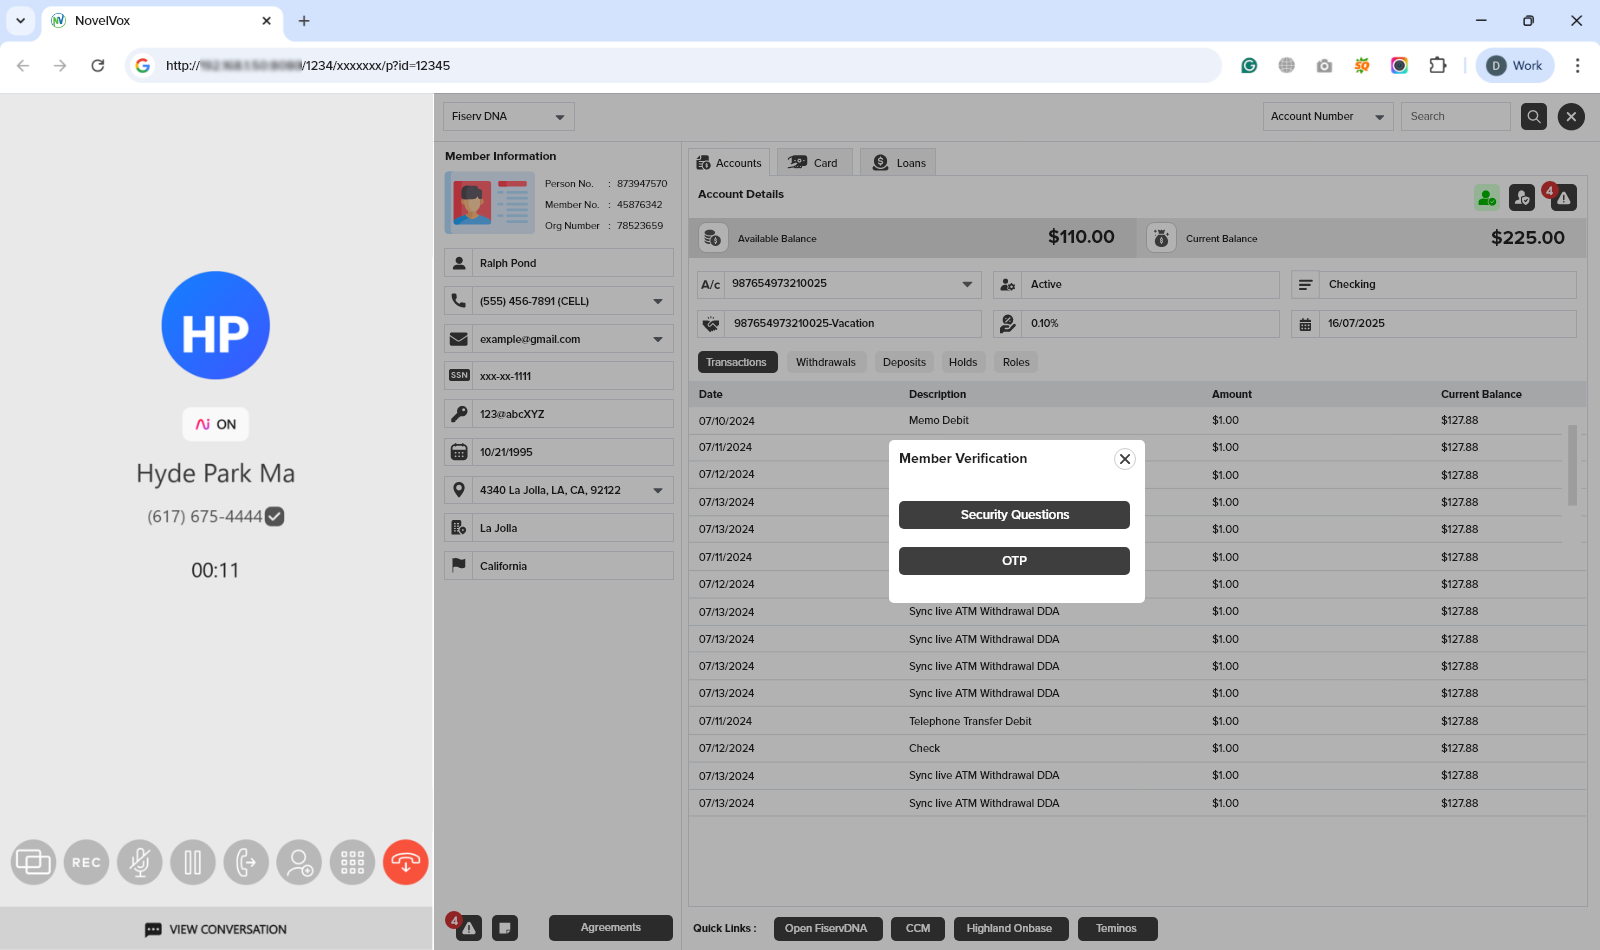Click the location pin address icon
The height and width of the screenshot is (950, 1600).
pos(459,490)
